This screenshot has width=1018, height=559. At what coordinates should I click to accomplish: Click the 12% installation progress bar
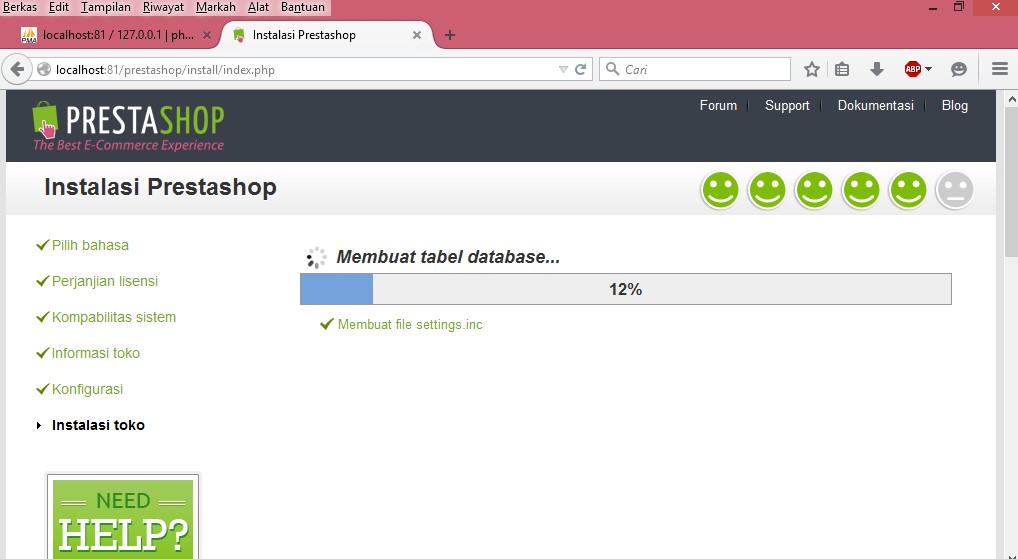point(626,289)
